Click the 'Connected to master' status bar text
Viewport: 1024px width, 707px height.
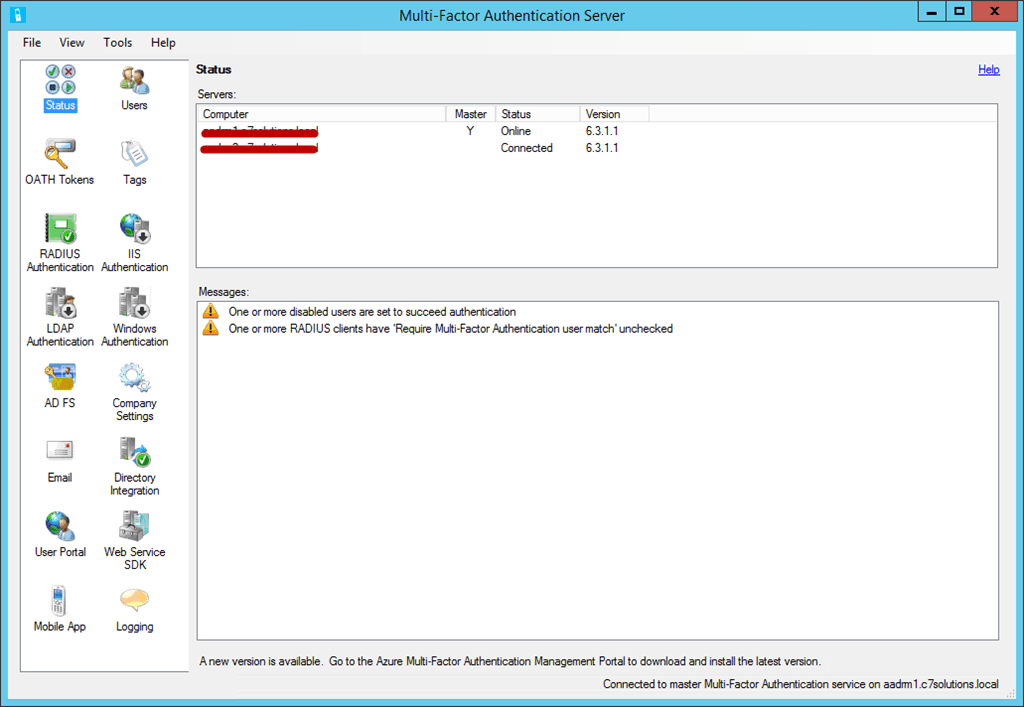tap(801, 684)
